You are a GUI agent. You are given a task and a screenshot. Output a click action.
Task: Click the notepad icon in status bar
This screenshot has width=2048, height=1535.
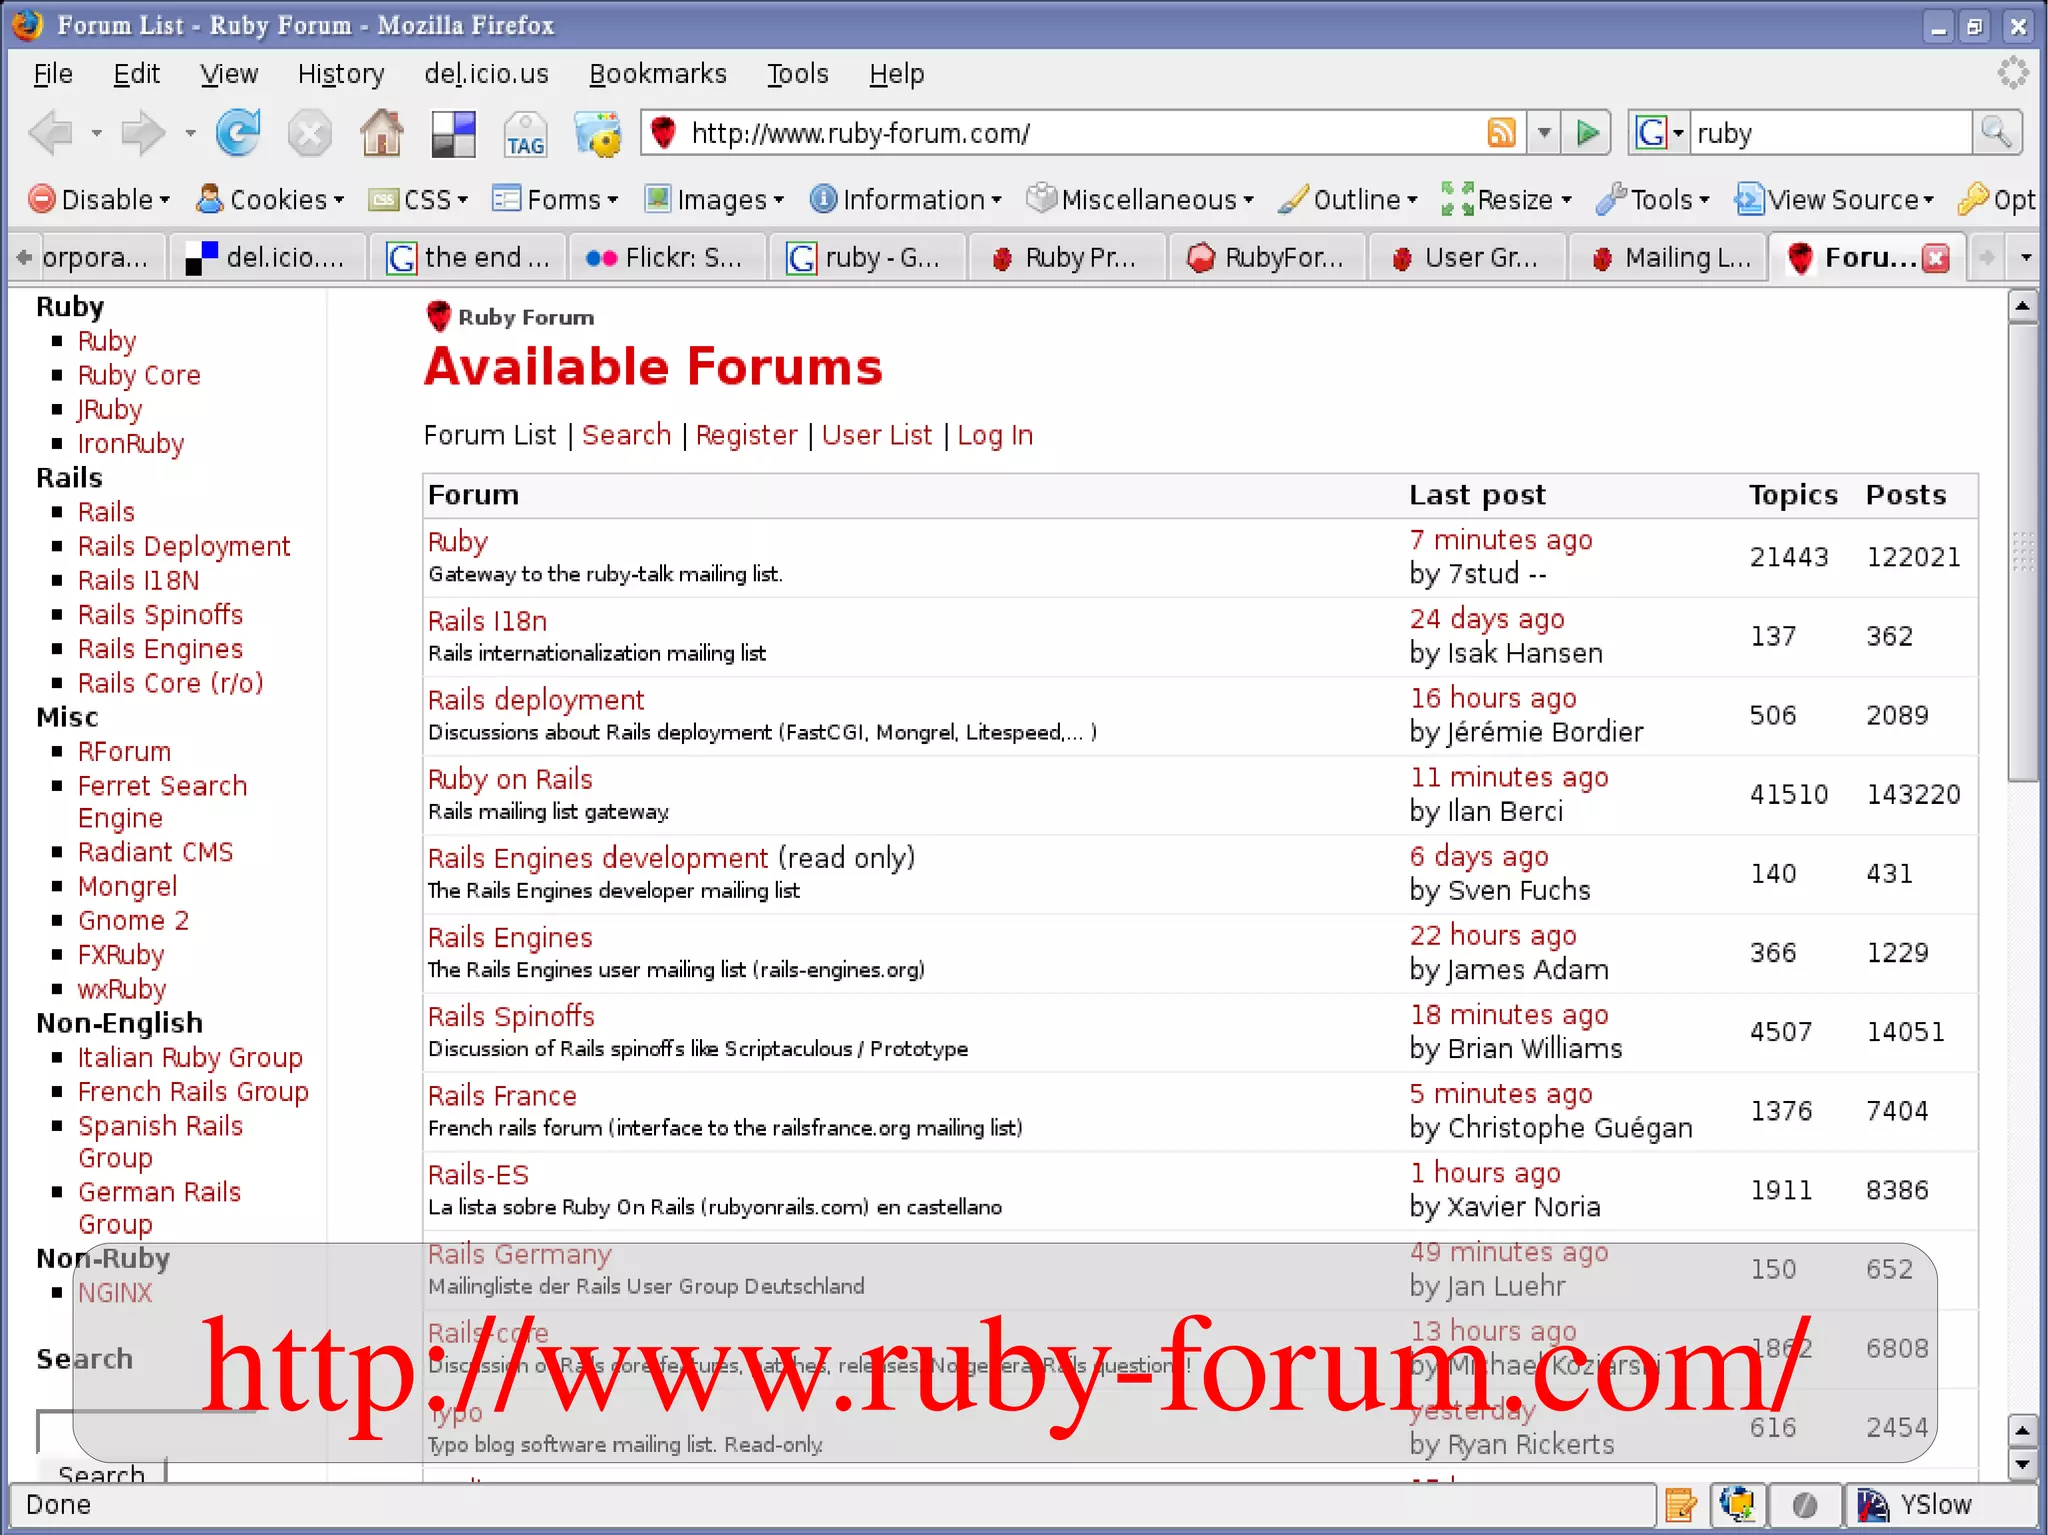(x=1681, y=1504)
